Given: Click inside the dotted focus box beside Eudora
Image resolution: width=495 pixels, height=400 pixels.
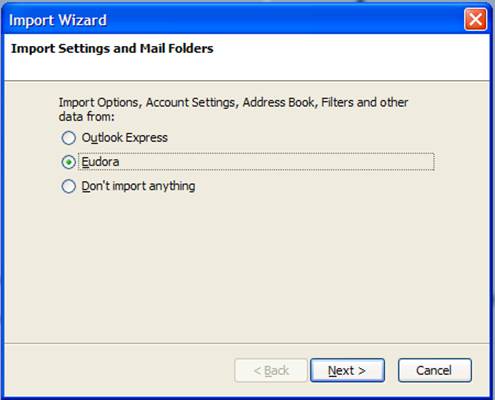Looking at the screenshot, I should coord(277,162).
